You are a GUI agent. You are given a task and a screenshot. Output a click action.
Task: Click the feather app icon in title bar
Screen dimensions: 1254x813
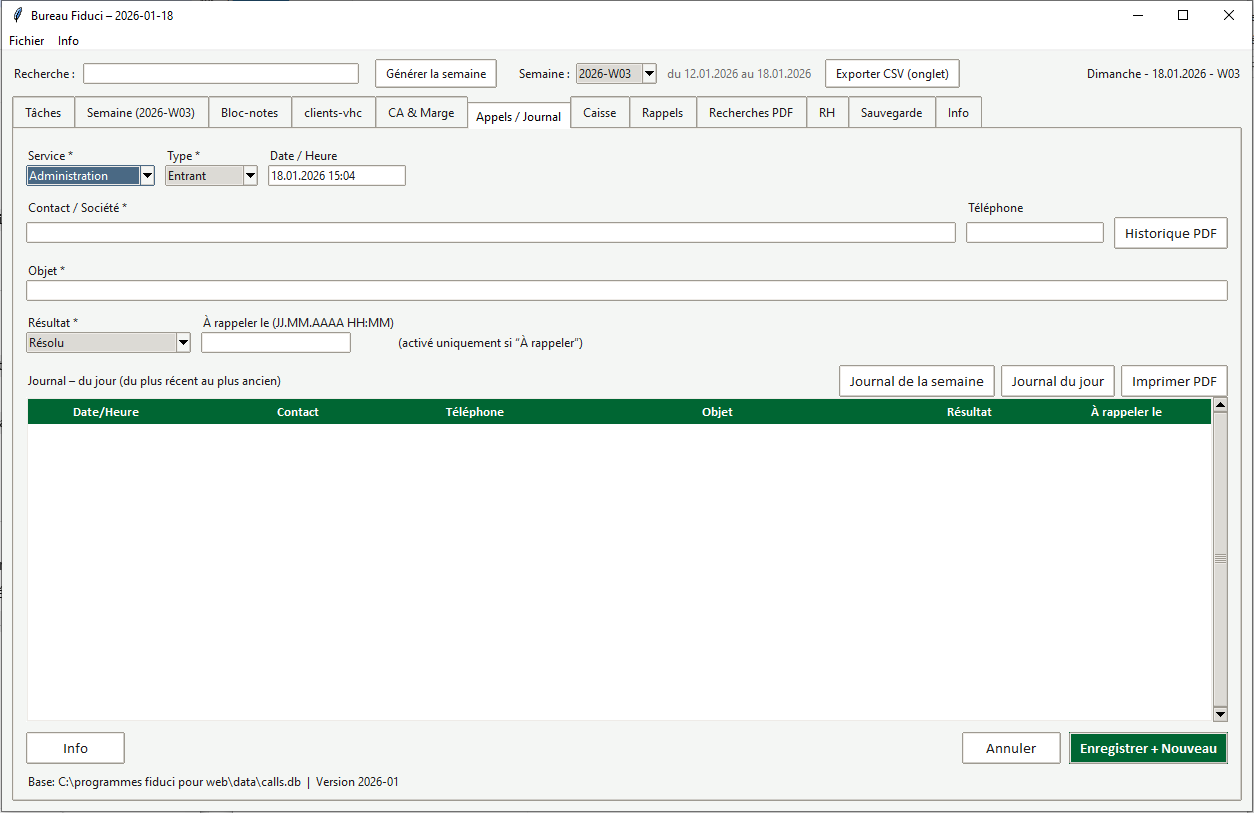point(17,16)
